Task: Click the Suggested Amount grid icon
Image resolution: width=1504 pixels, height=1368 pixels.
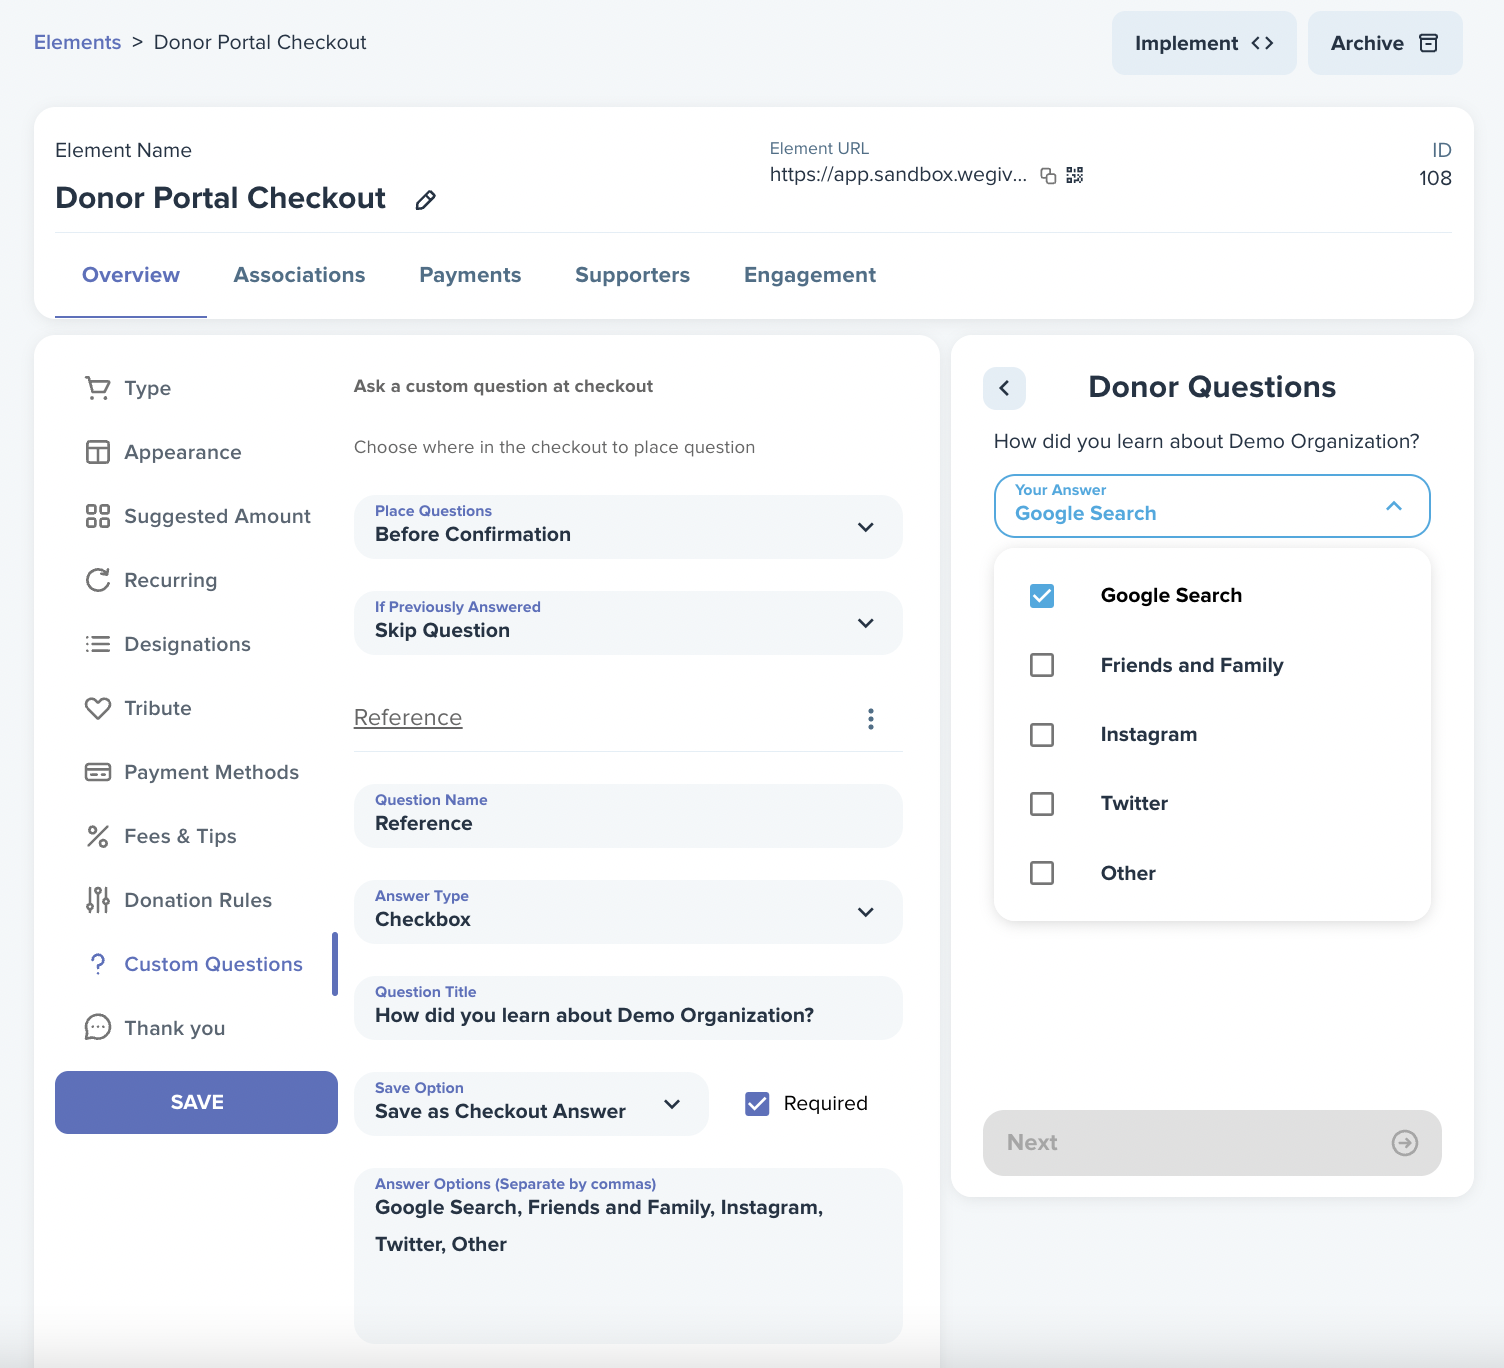Action: coord(97,516)
